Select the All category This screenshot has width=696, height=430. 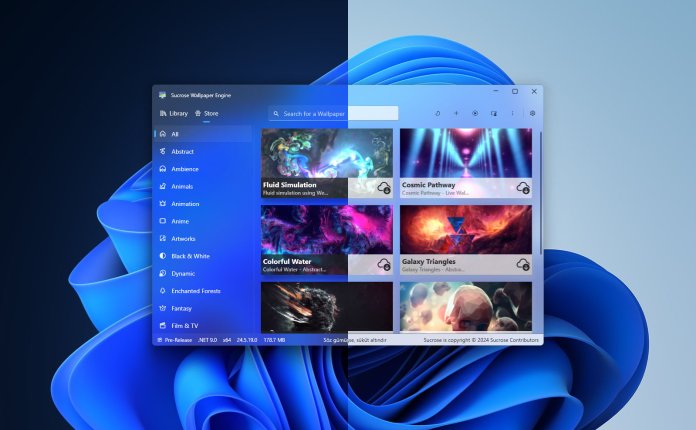203,134
